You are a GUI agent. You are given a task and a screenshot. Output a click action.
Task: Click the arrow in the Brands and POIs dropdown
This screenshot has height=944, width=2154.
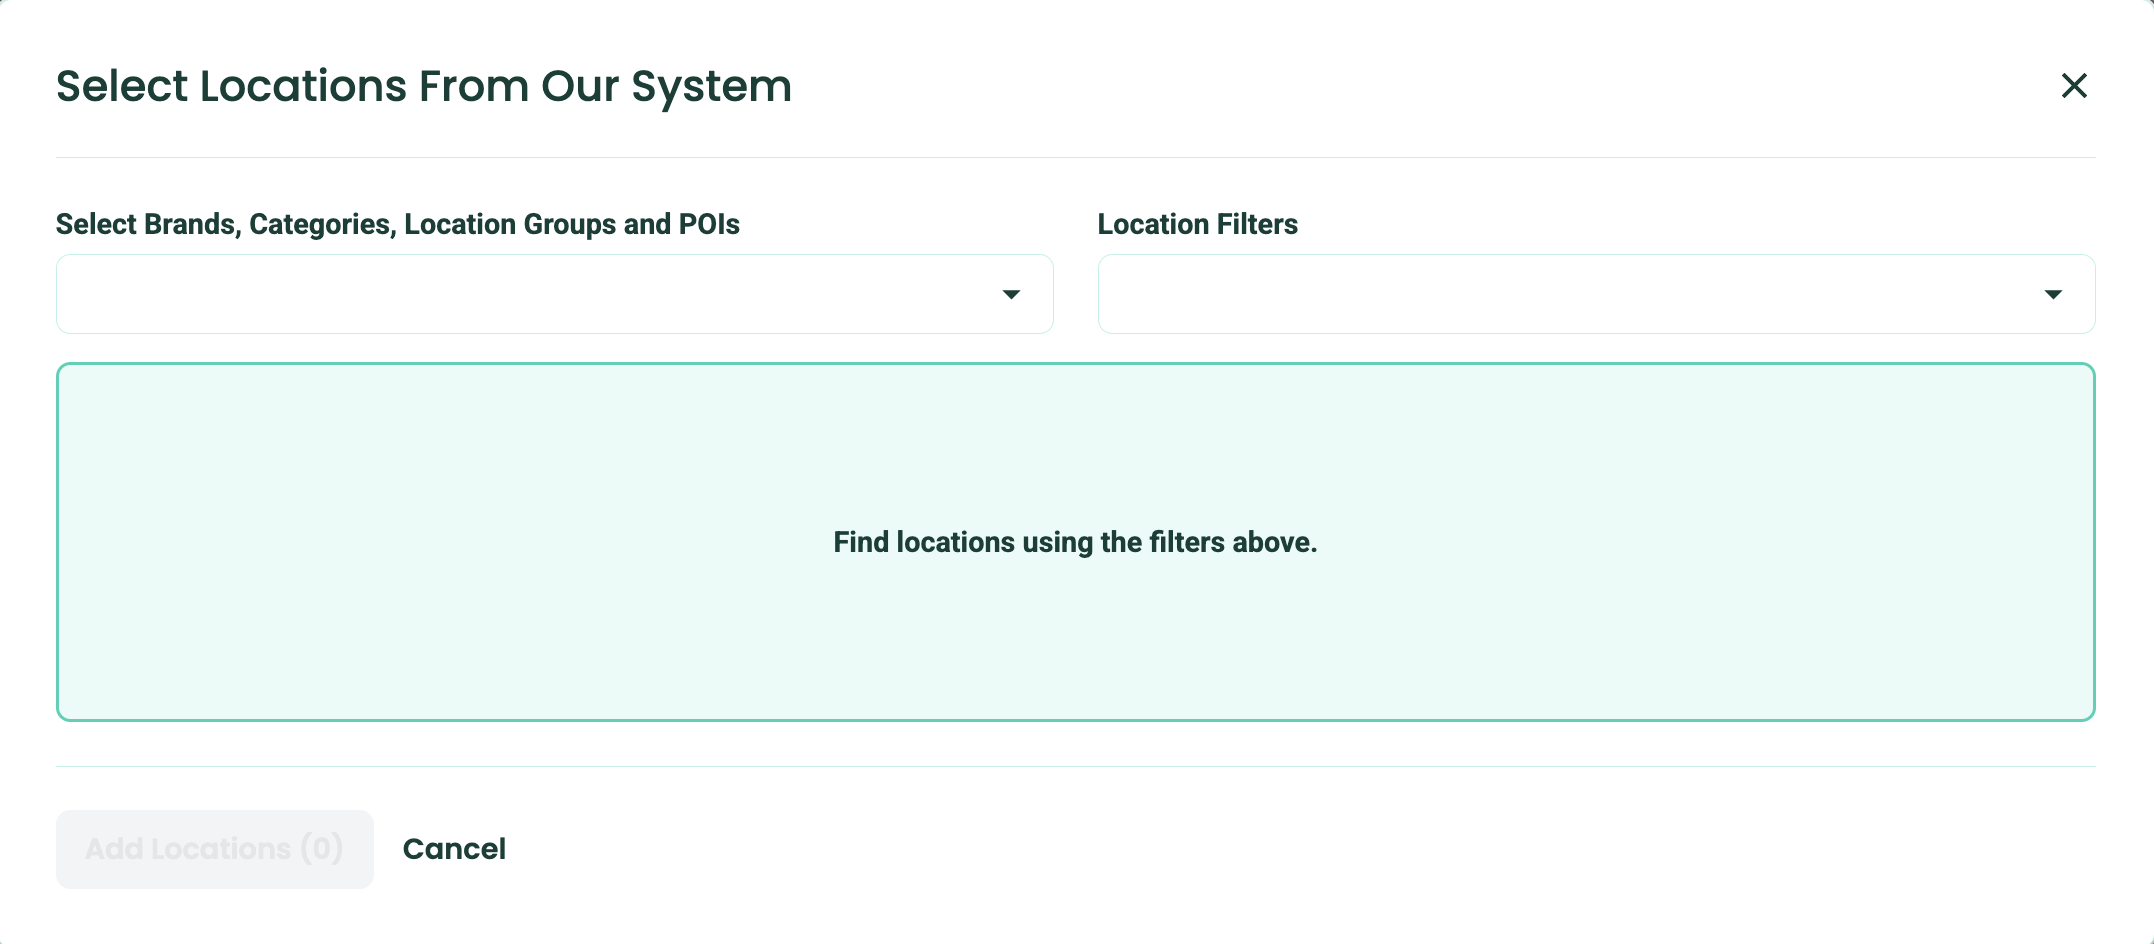(x=1011, y=294)
